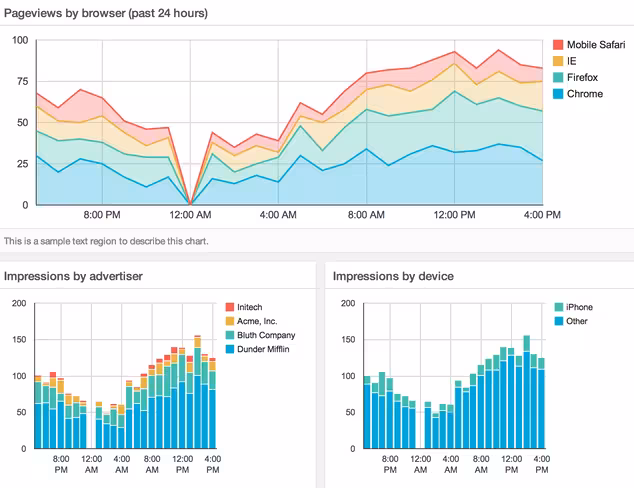
Task: Select the Chrome legend label
Action: pyautogui.click(x=585, y=94)
